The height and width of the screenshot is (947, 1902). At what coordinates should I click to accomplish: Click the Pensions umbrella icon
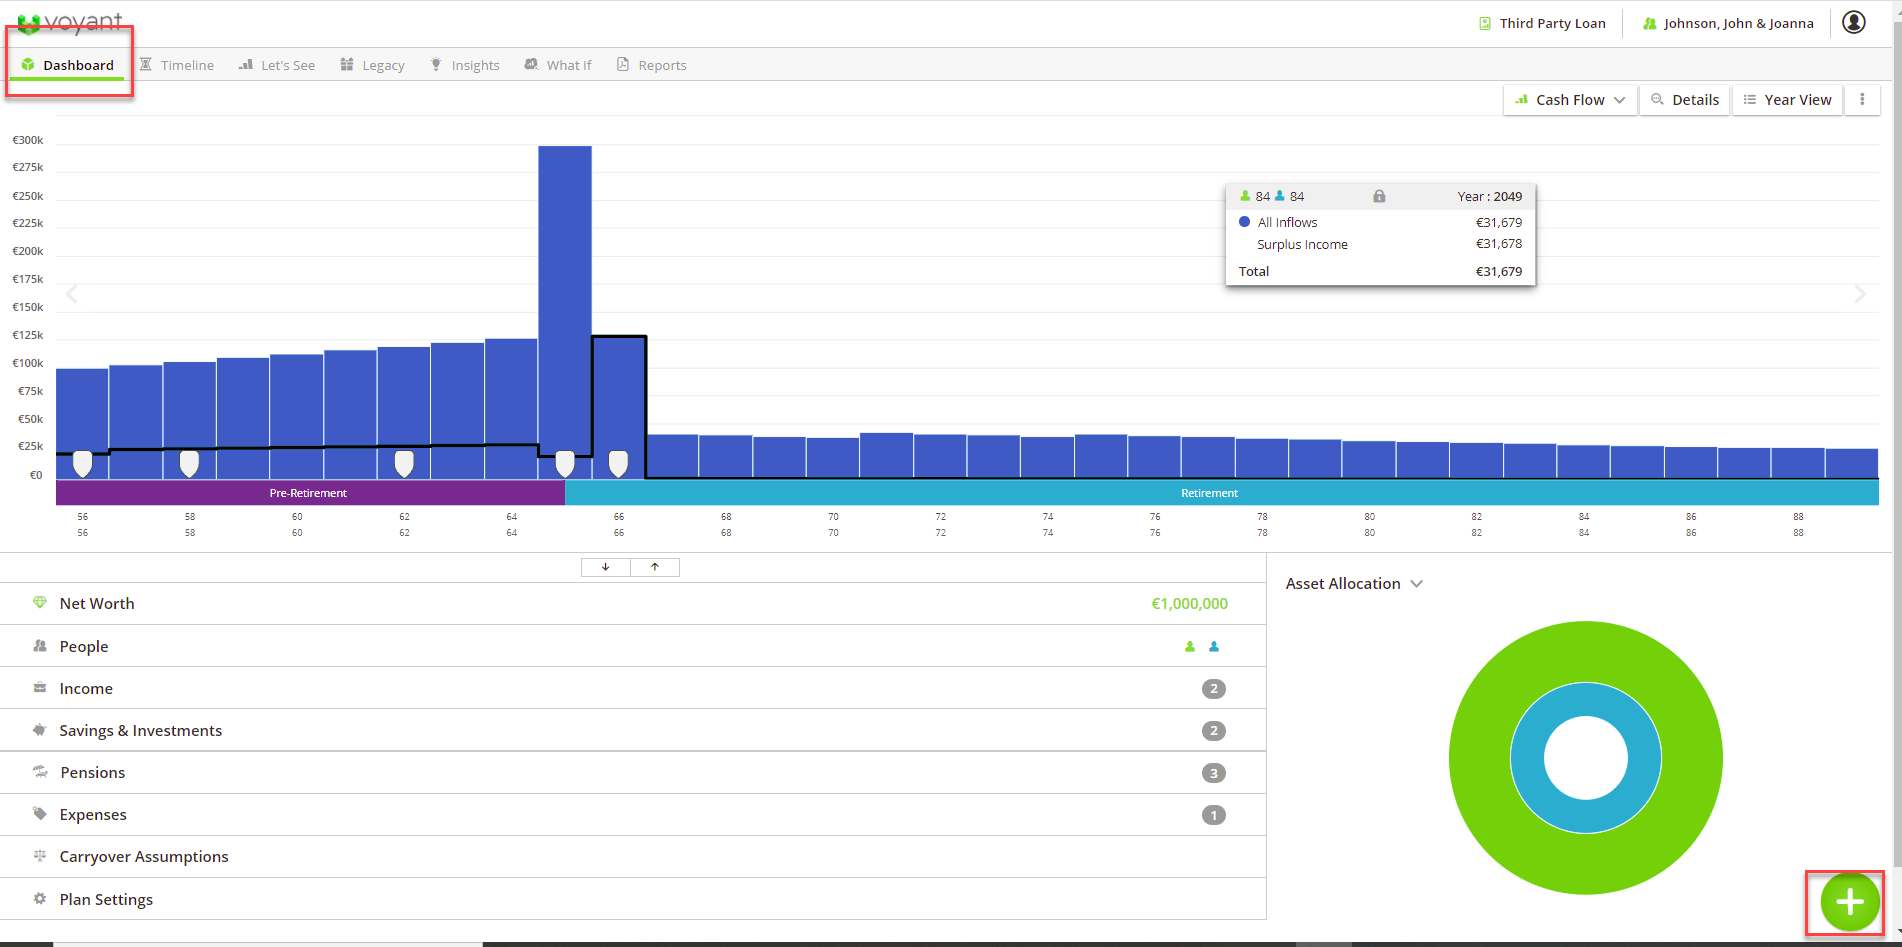[x=40, y=772]
